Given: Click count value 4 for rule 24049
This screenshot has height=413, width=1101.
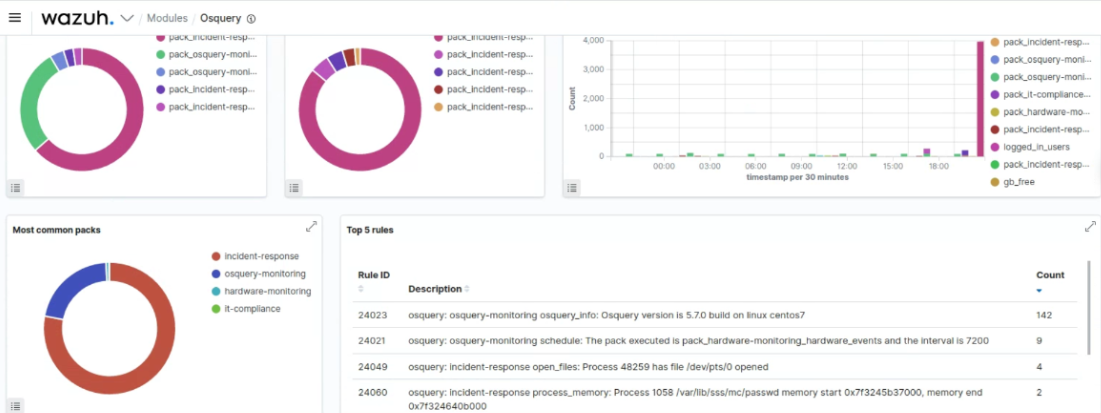Looking at the screenshot, I should (1039, 367).
